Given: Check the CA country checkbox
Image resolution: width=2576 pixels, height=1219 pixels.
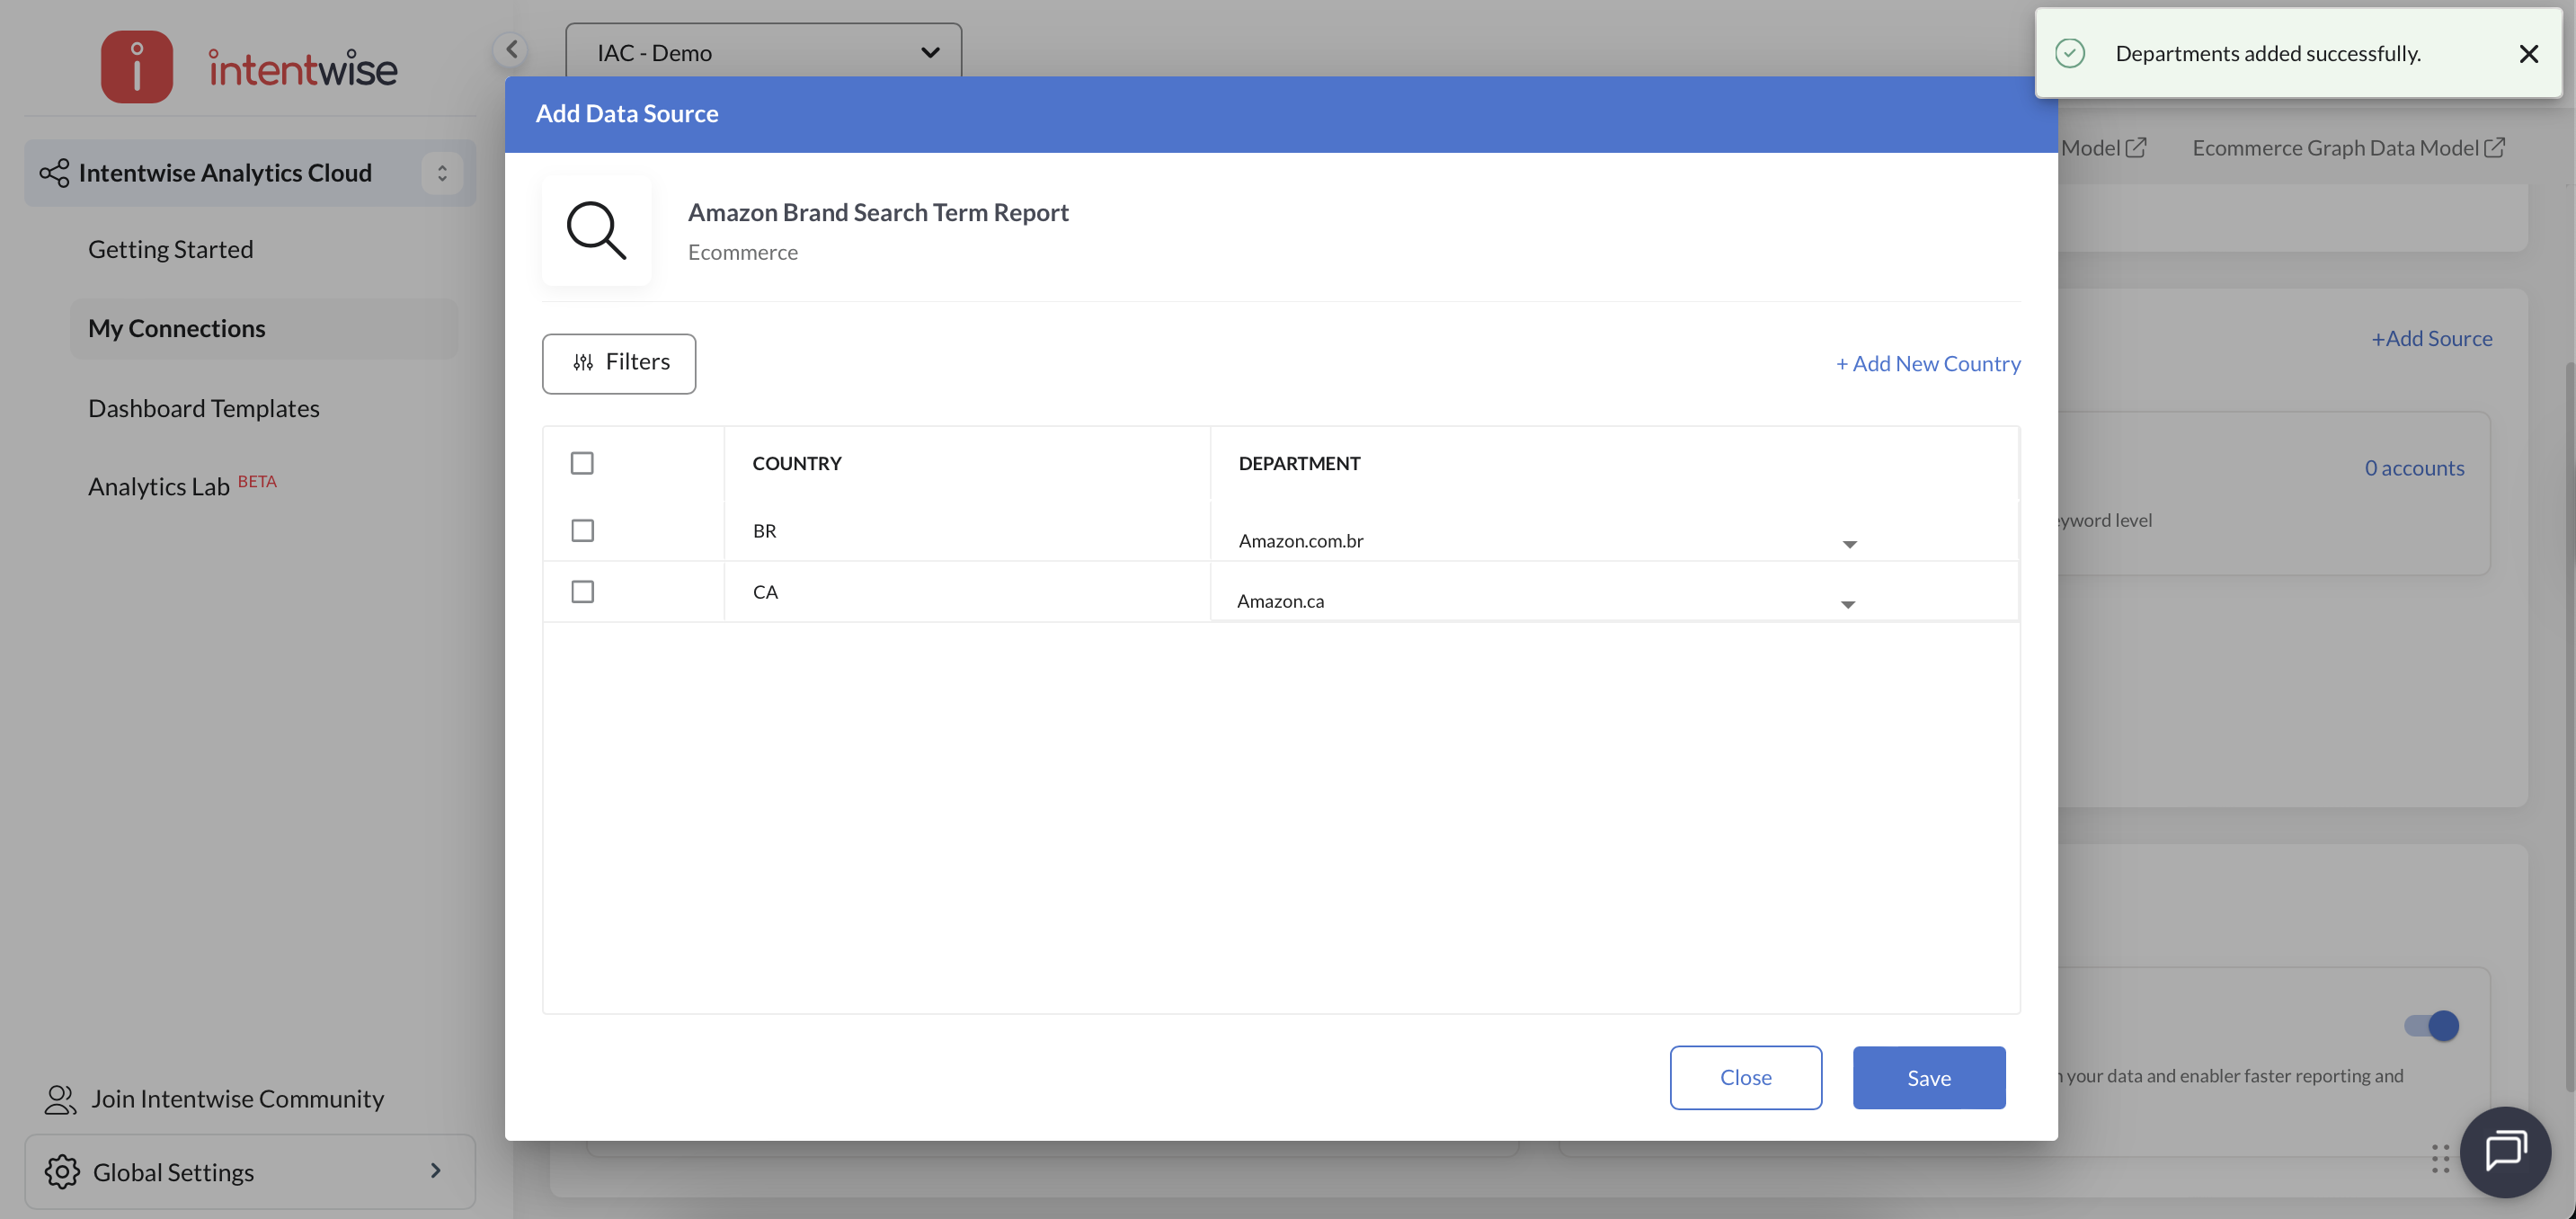Looking at the screenshot, I should [582, 592].
